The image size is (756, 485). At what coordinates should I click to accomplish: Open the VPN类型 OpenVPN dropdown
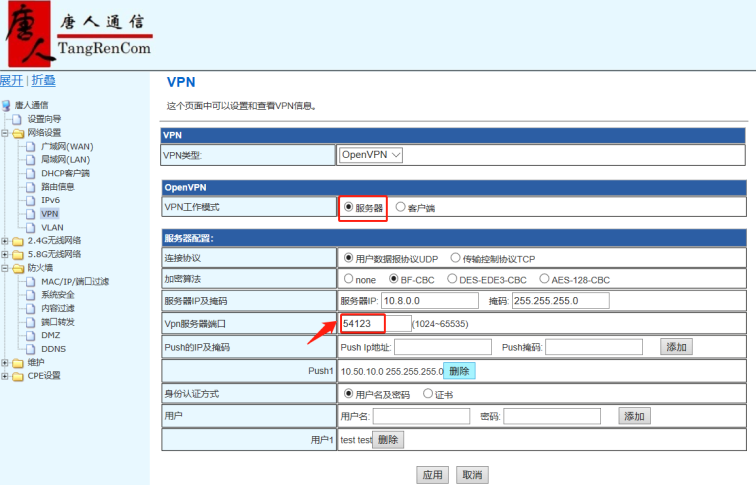[371, 155]
